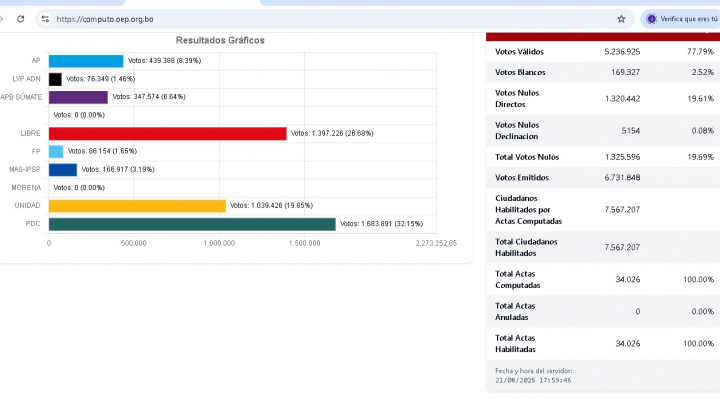Click the 'Verifica que eres tú' profile chip
Viewport: 720px width, 399px height.
[681, 19]
